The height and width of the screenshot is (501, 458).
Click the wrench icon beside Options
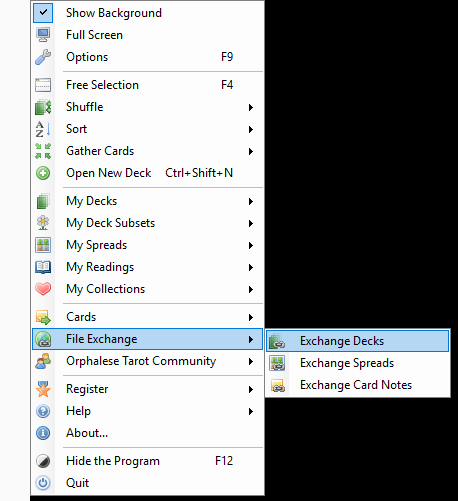(x=43, y=57)
